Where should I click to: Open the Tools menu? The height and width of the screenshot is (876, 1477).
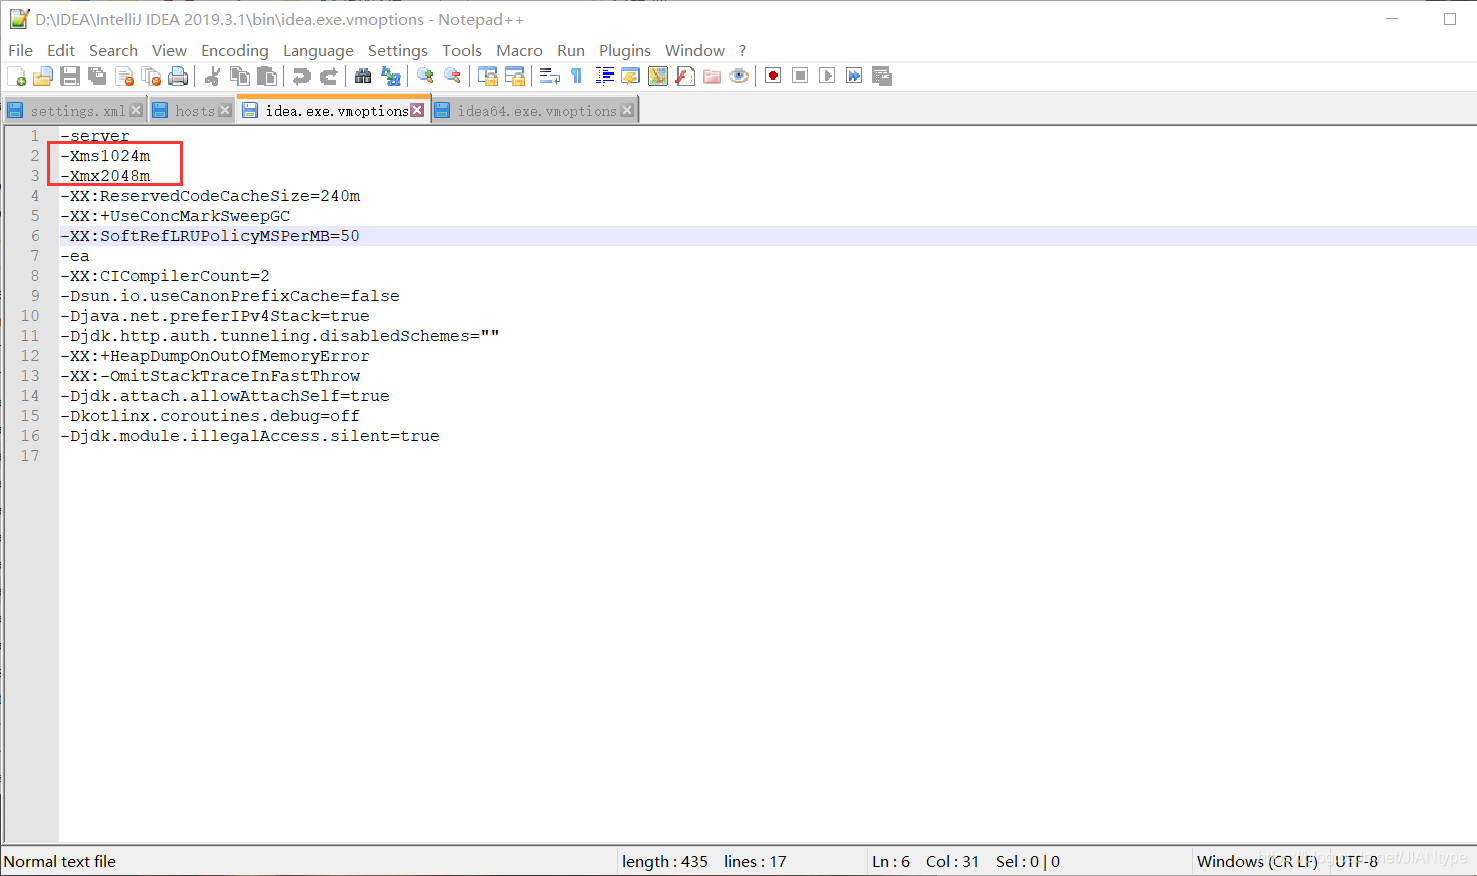point(462,50)
